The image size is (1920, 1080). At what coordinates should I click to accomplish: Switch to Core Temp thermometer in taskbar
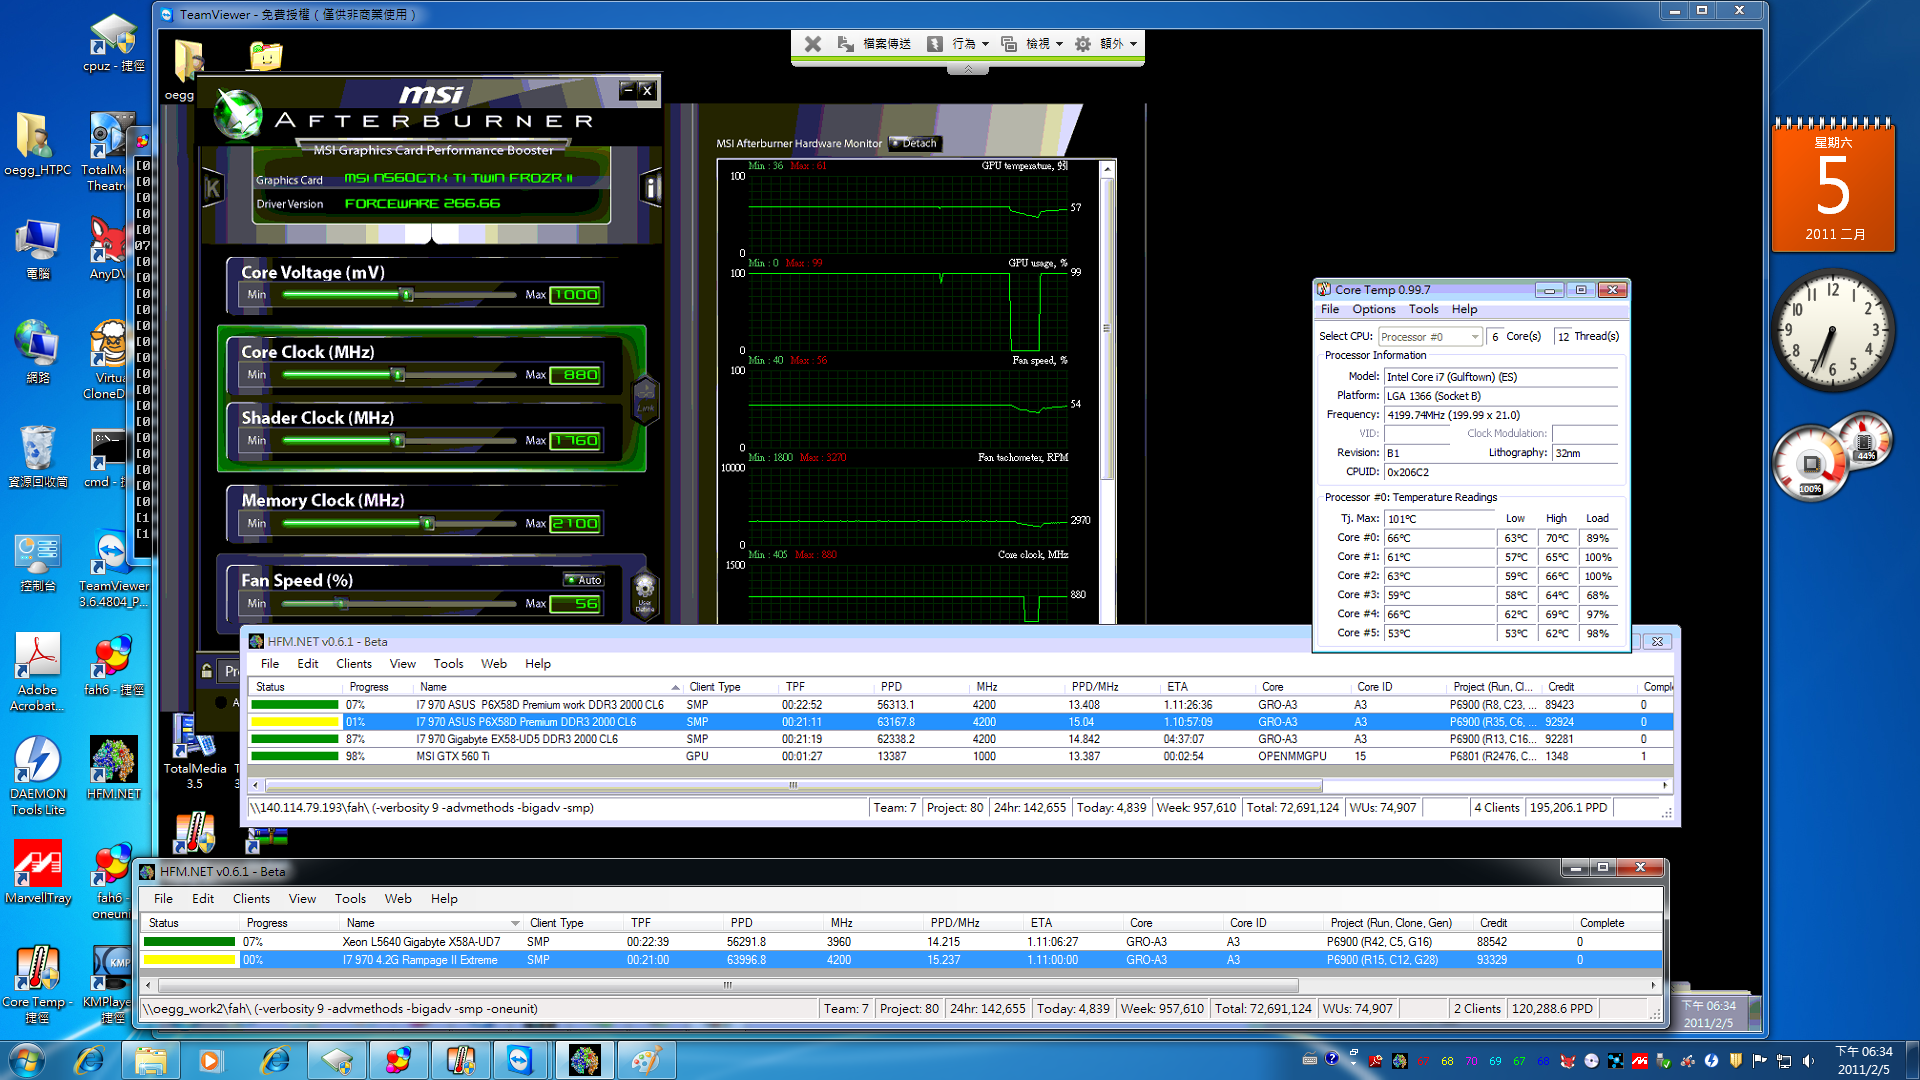[x=460, y=1059]
